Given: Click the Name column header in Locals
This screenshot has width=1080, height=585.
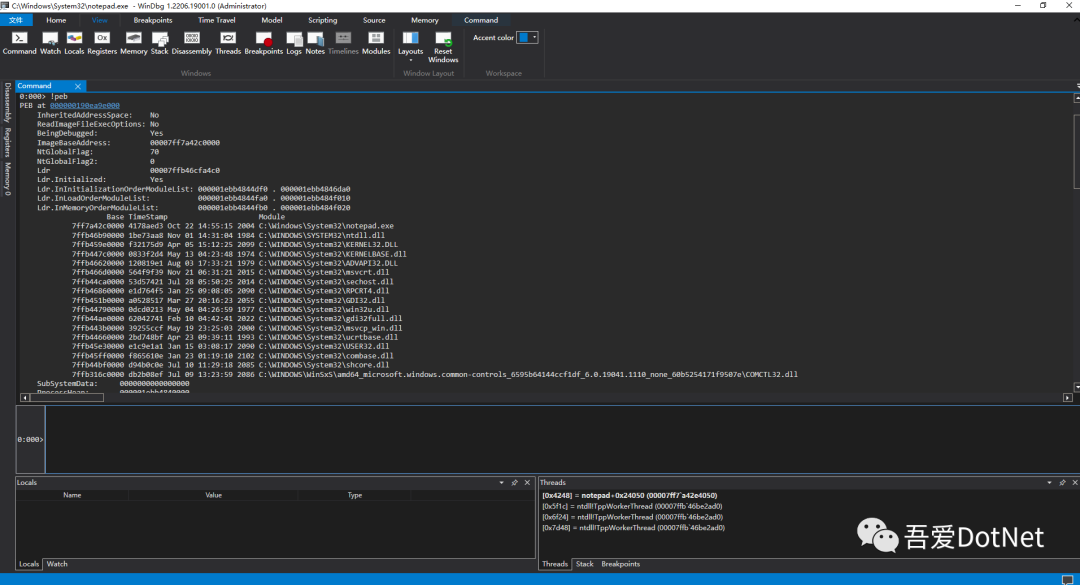Looking at the screenshot, I should coord(72,495).
